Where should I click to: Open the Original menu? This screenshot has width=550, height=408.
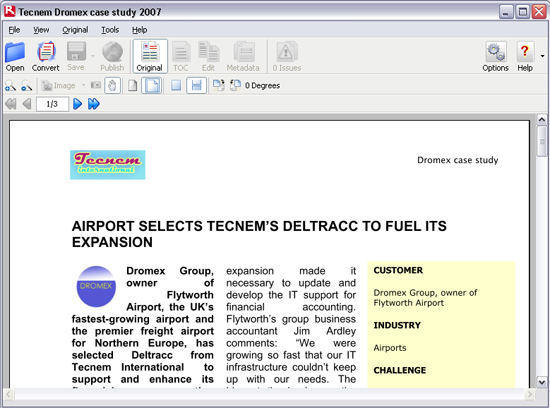[75, 30]
